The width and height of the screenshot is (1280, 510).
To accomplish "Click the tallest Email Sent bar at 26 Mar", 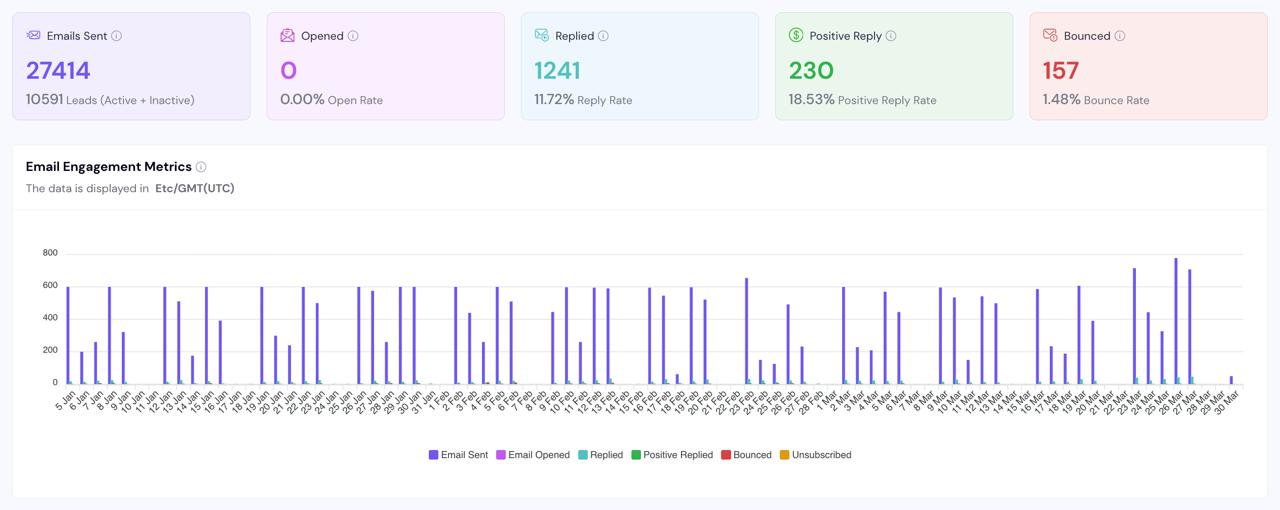I will (x=1176, y=320).
